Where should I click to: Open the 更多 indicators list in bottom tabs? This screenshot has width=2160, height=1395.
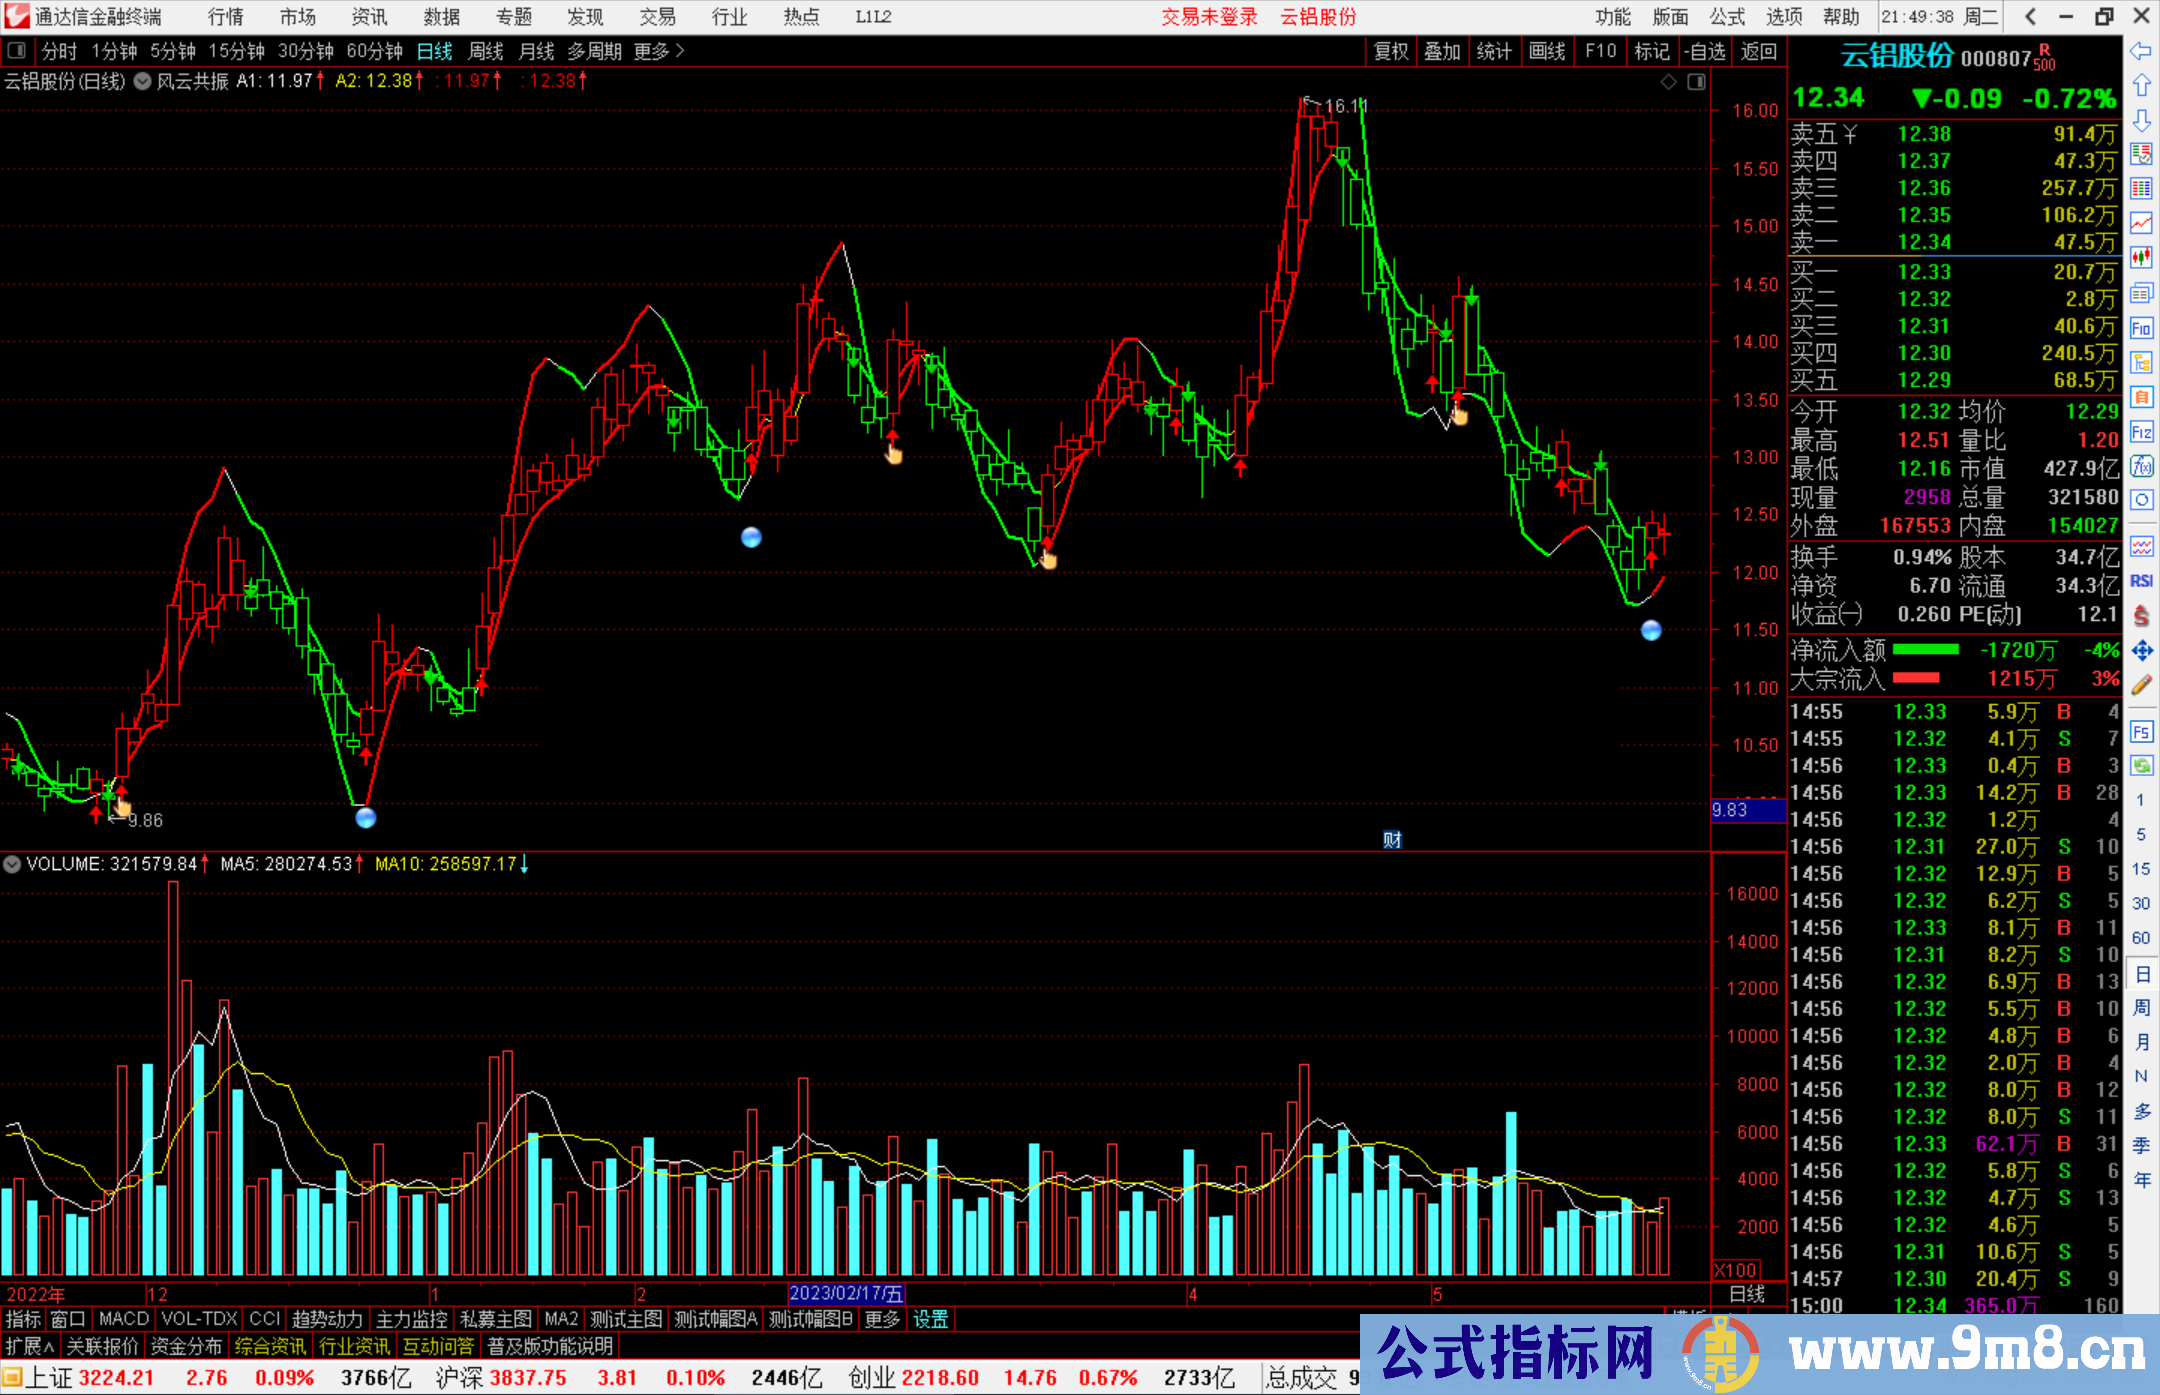[882, 1320]
